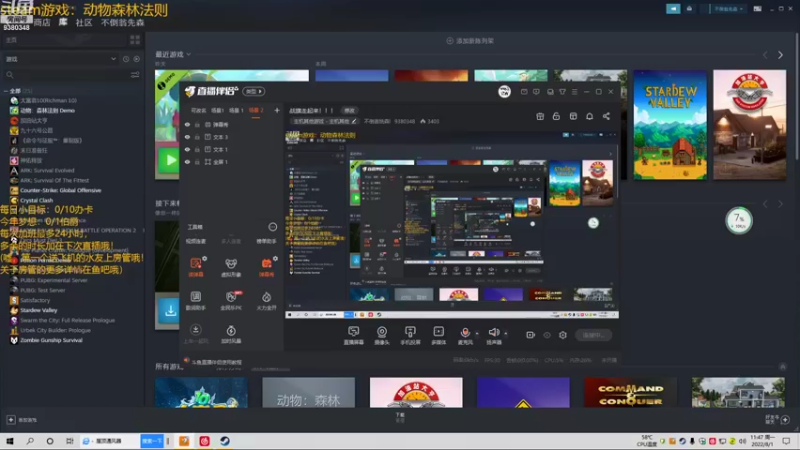Click 添加新陈列架 add-shelf button

coord(470,41)
